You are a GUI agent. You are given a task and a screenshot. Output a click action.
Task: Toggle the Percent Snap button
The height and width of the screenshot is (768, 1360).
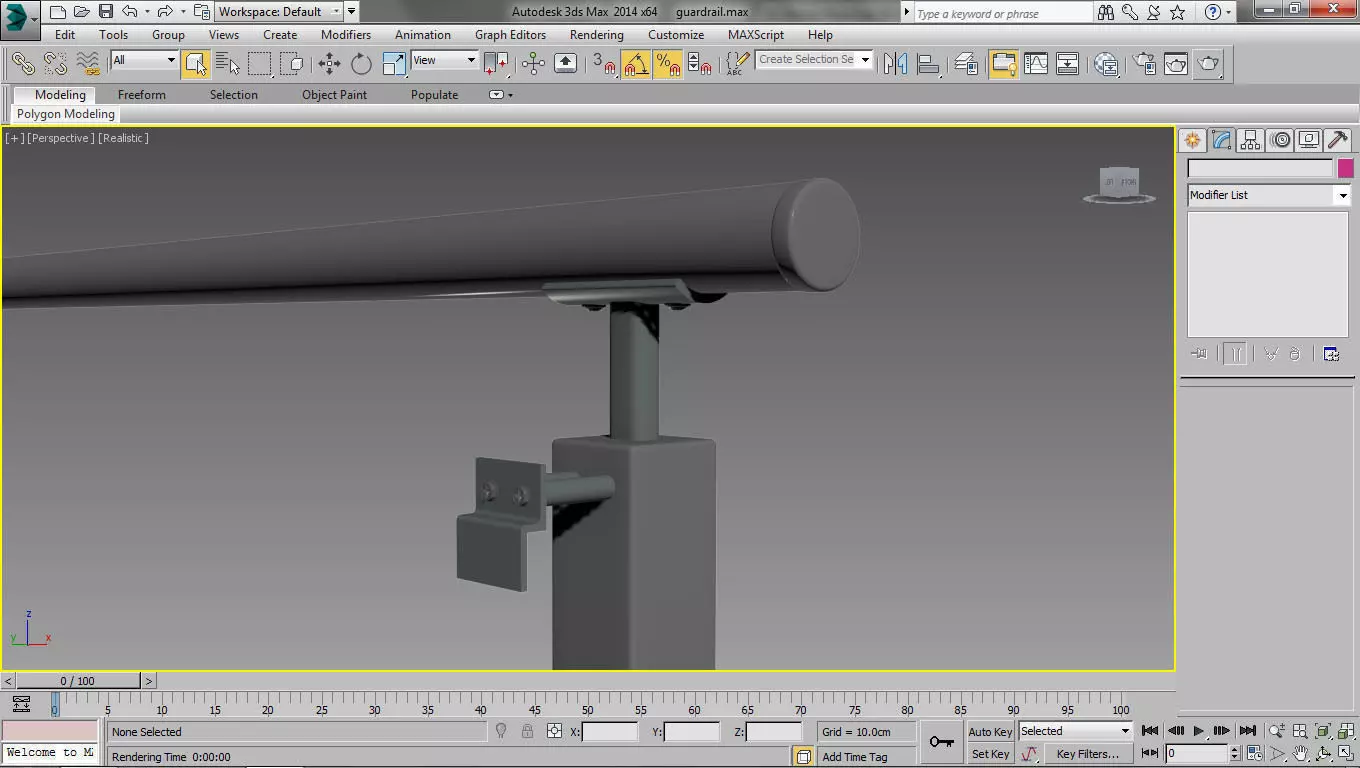[x=668, y=63]
